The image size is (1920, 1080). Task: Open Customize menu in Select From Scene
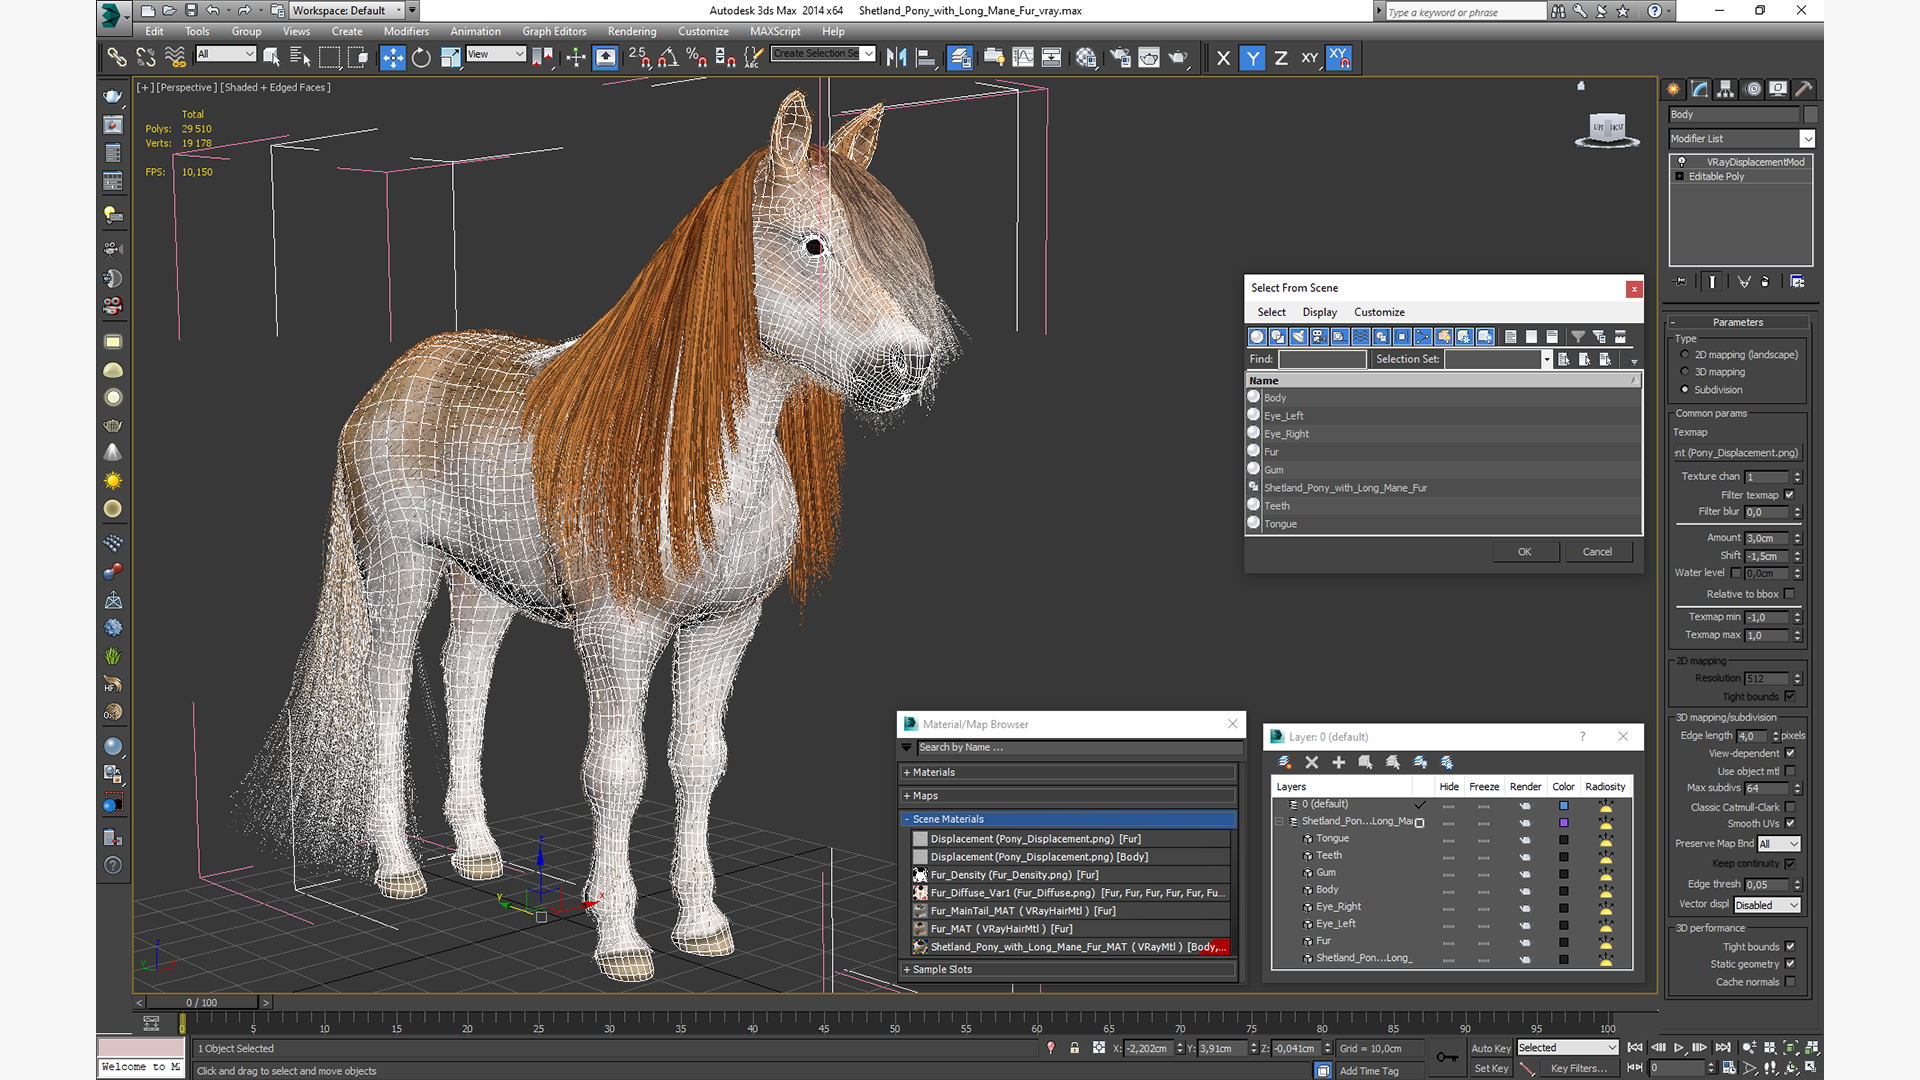tap(1379, 312)
